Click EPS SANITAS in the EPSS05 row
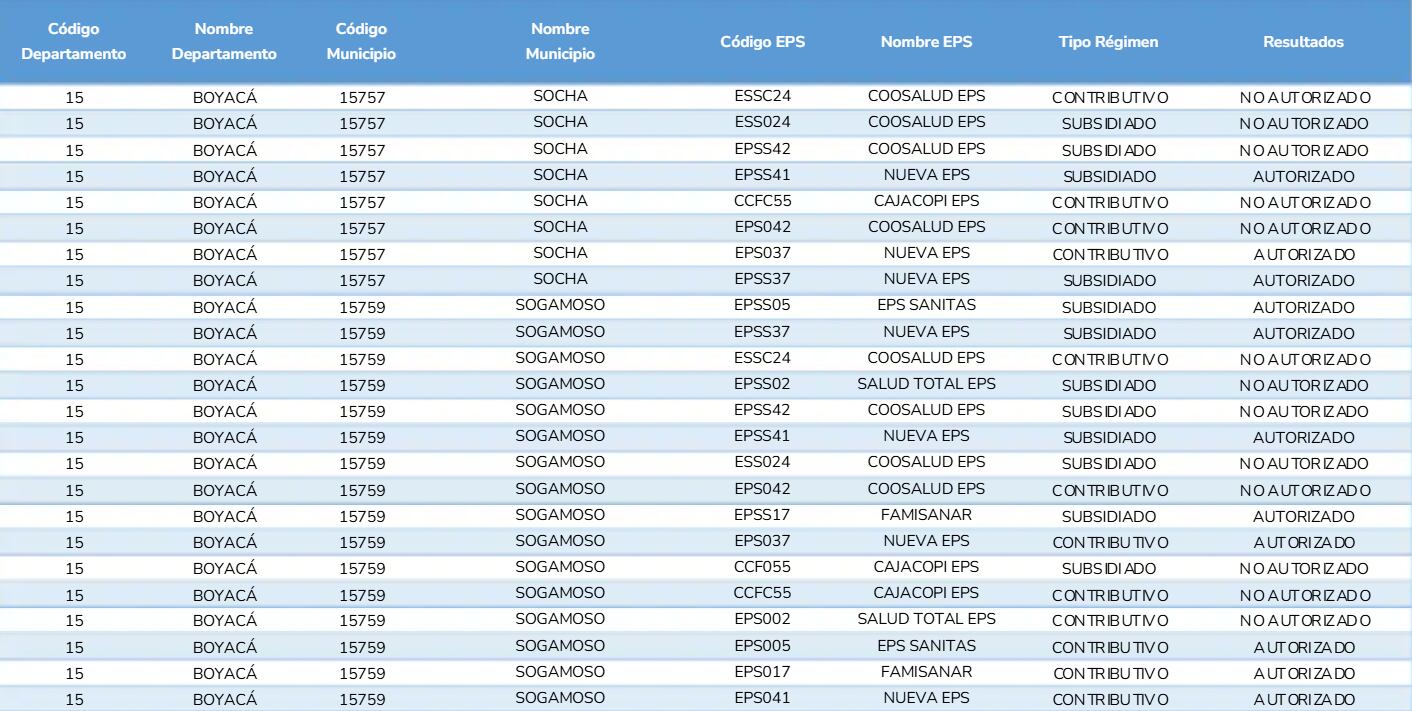The height and width of the screenshot is (711, 1412). (x=926, y=306)
